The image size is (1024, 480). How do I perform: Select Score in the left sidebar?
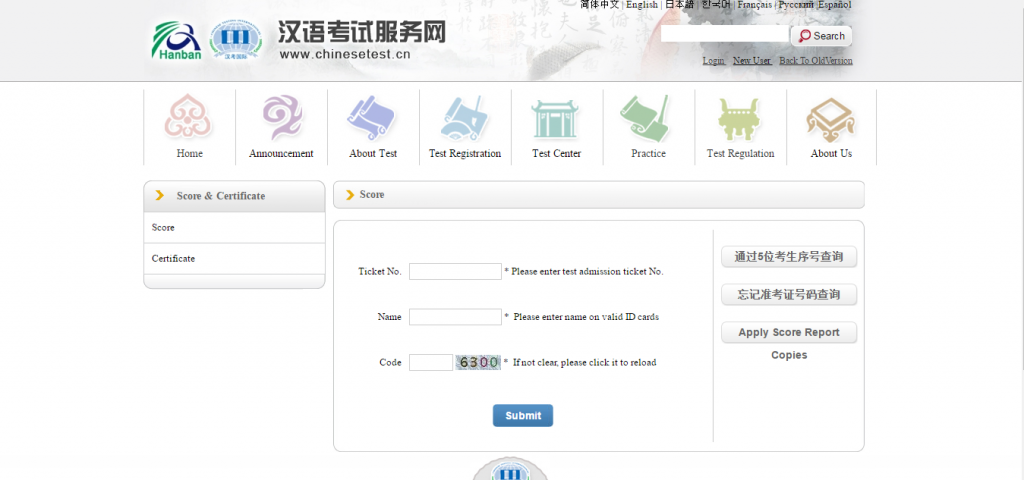coord(164,228)
